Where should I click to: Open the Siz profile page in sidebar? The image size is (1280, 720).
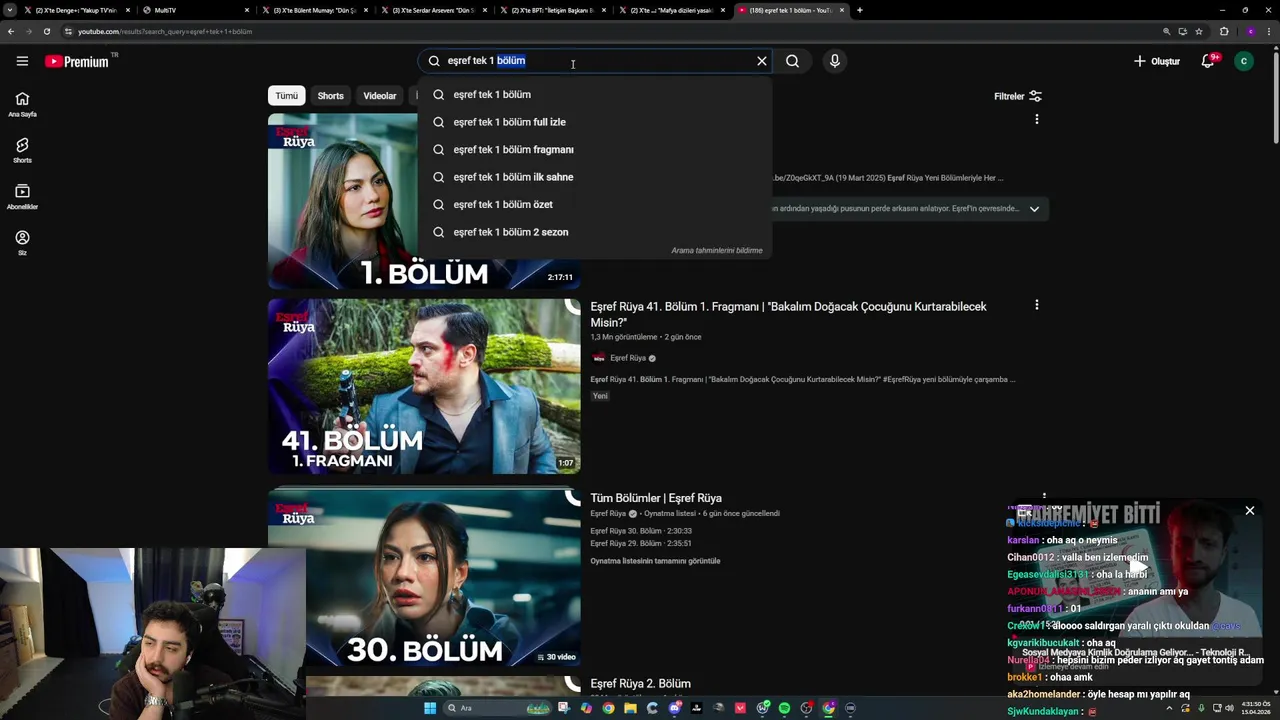(x=22, y=243)
